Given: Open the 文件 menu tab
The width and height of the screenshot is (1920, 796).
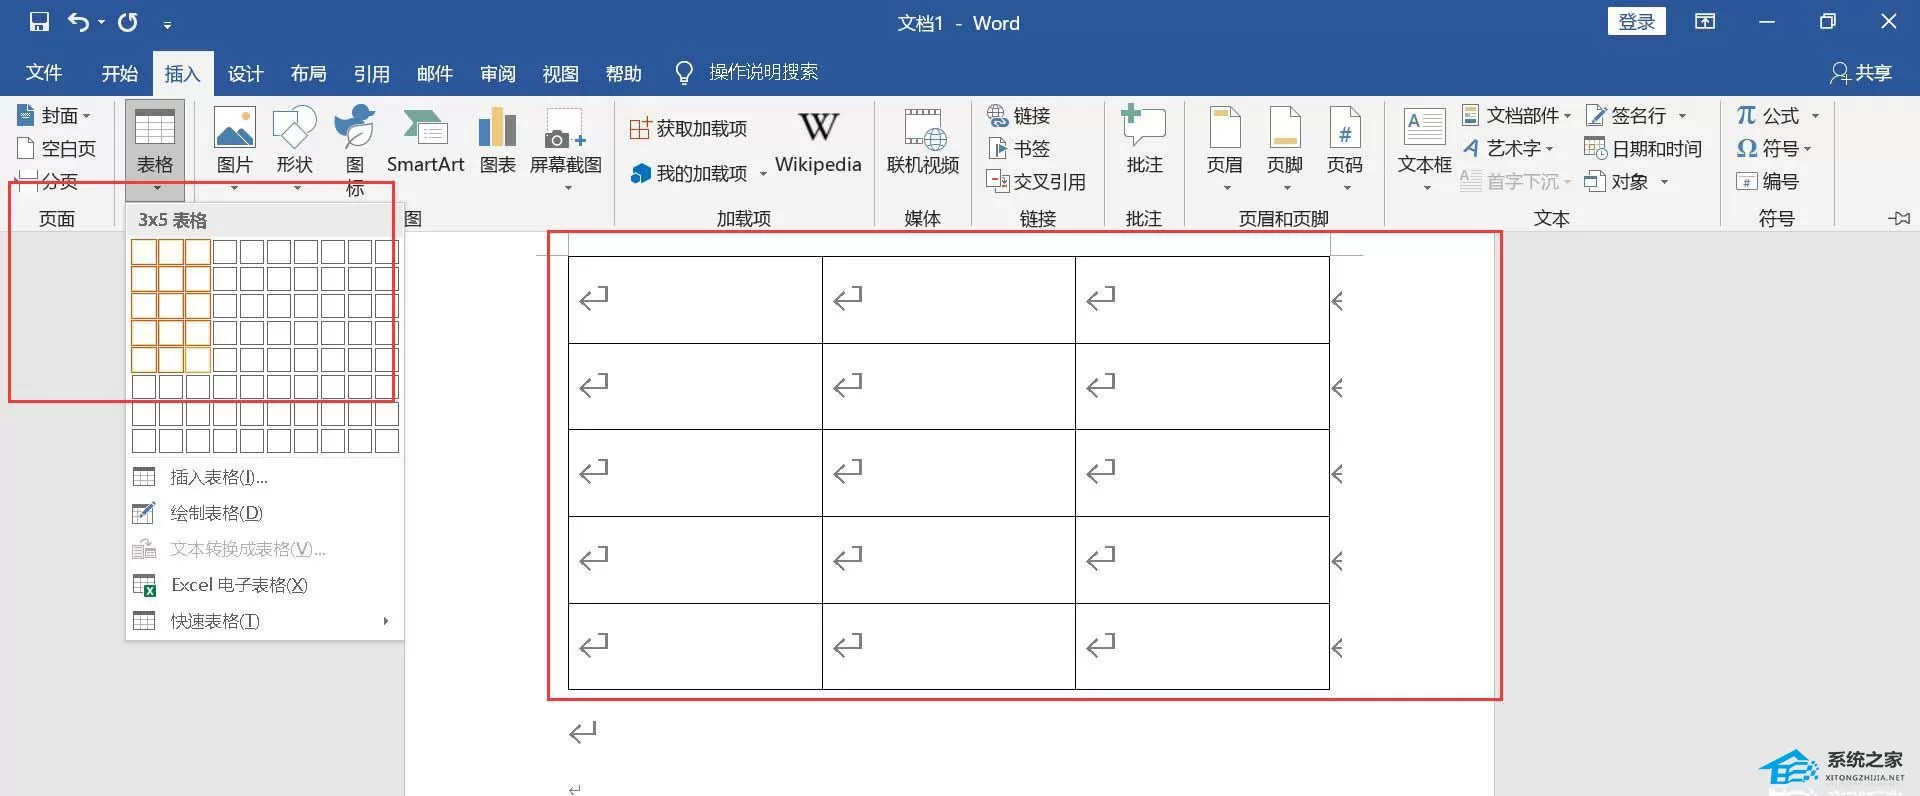Looking at the screenshot, I should 43,73.
